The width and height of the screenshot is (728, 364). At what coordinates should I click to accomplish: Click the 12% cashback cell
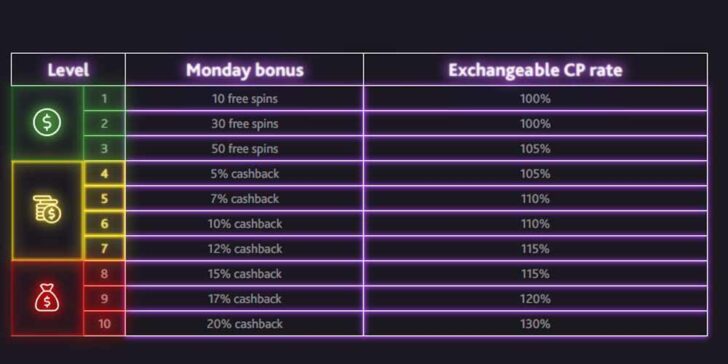point(245,248)
